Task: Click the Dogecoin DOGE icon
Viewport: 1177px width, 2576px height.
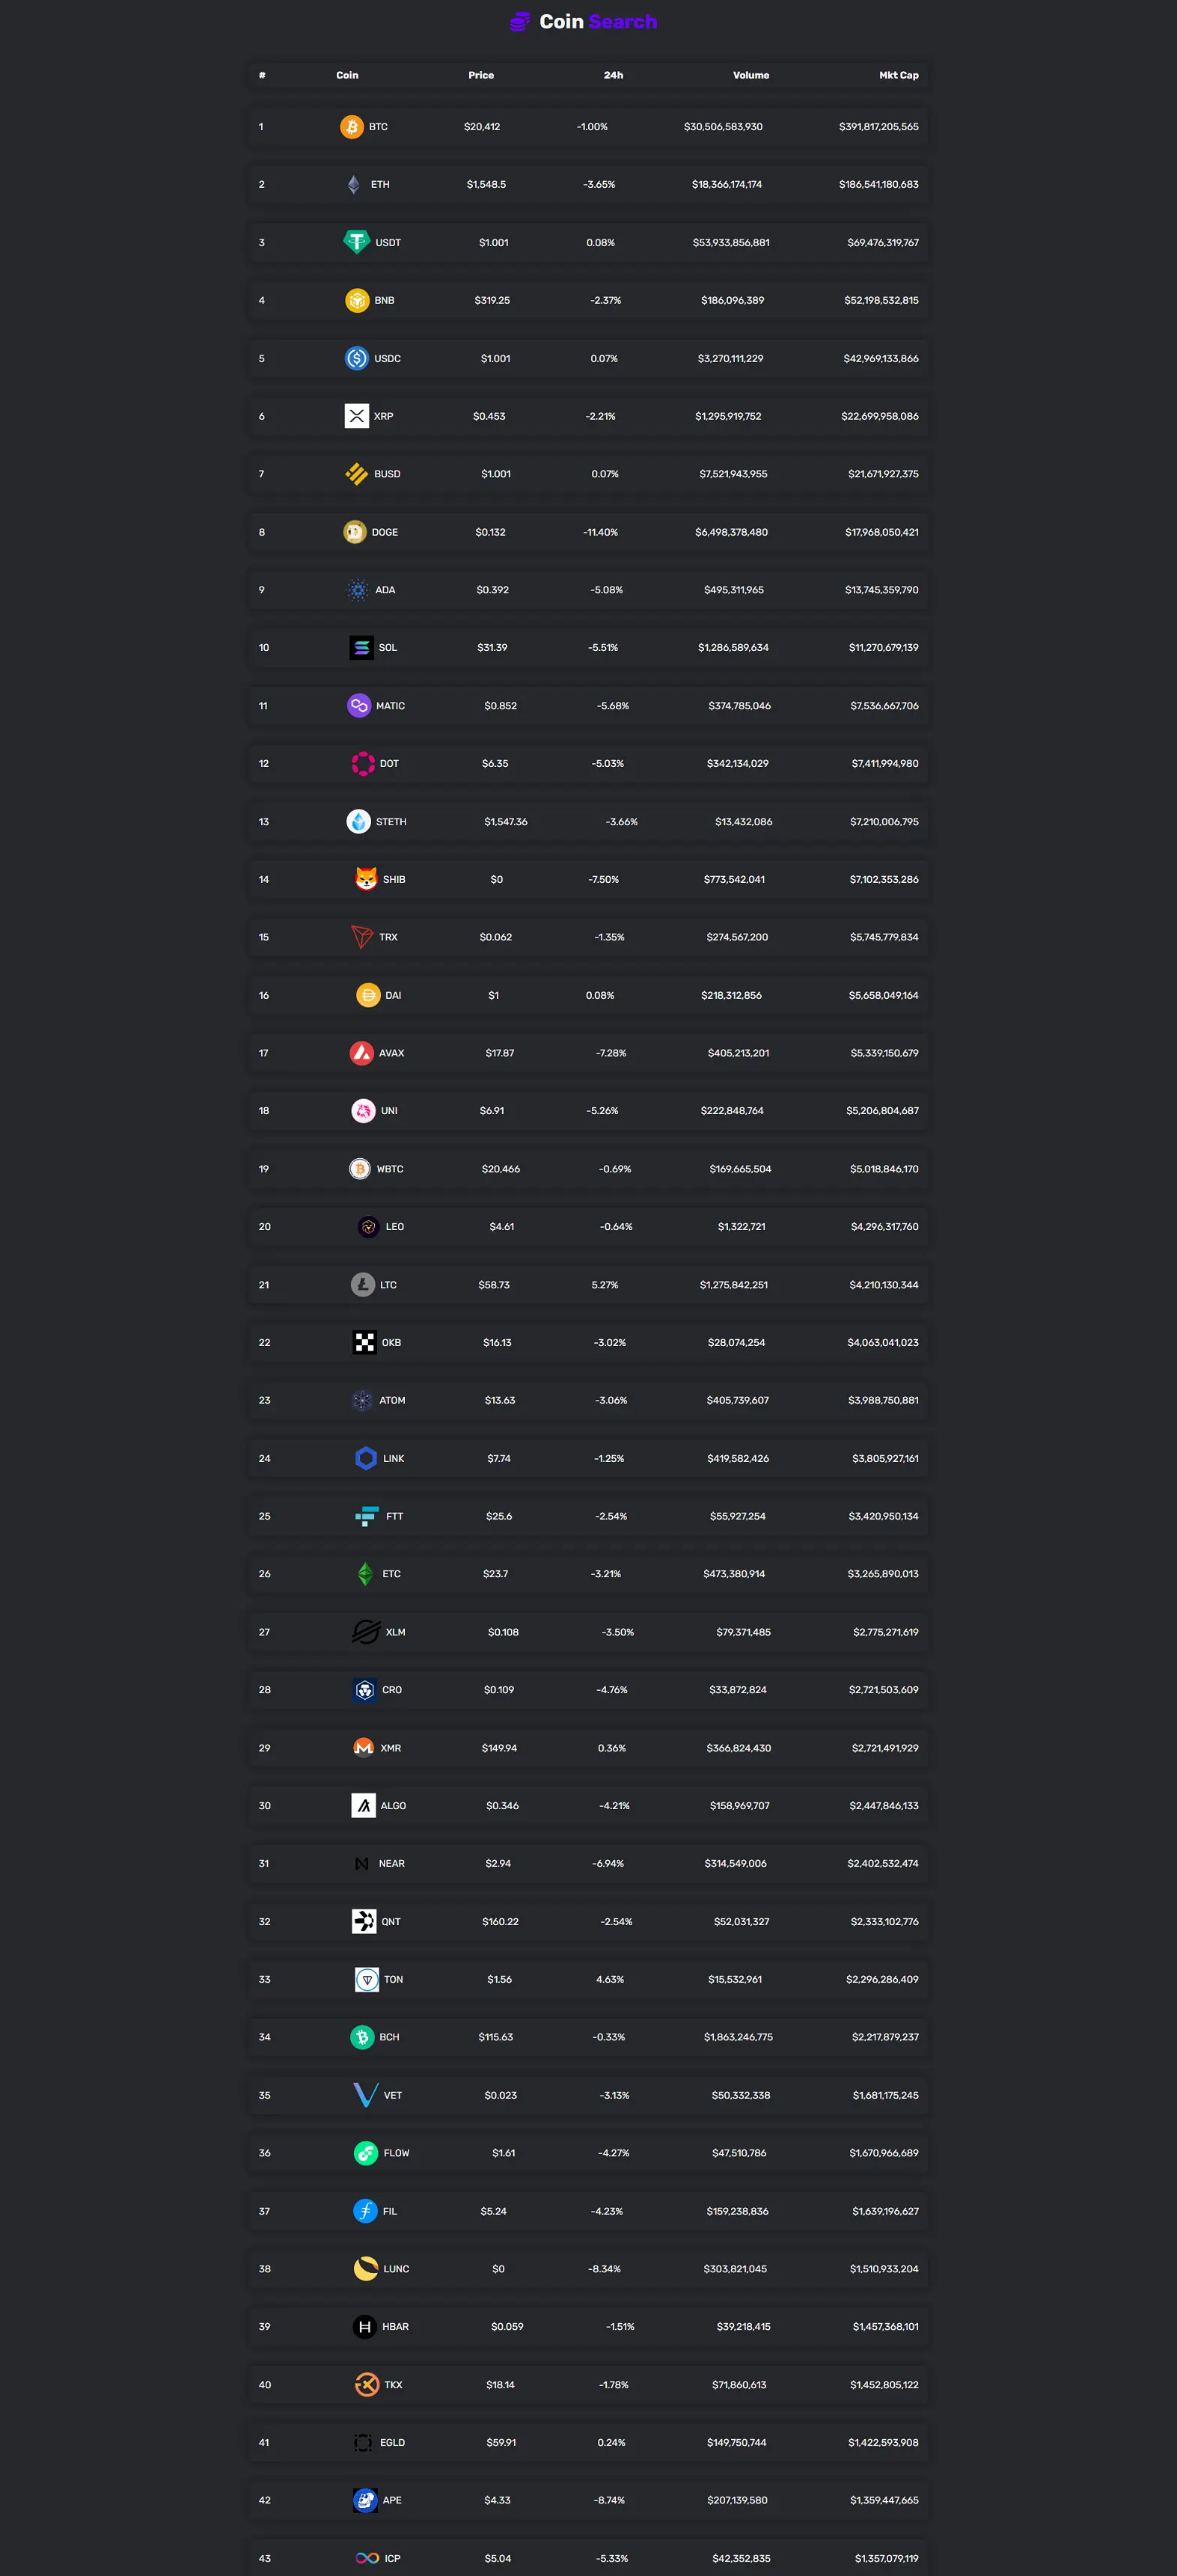Action: click(x=355, y=532)
